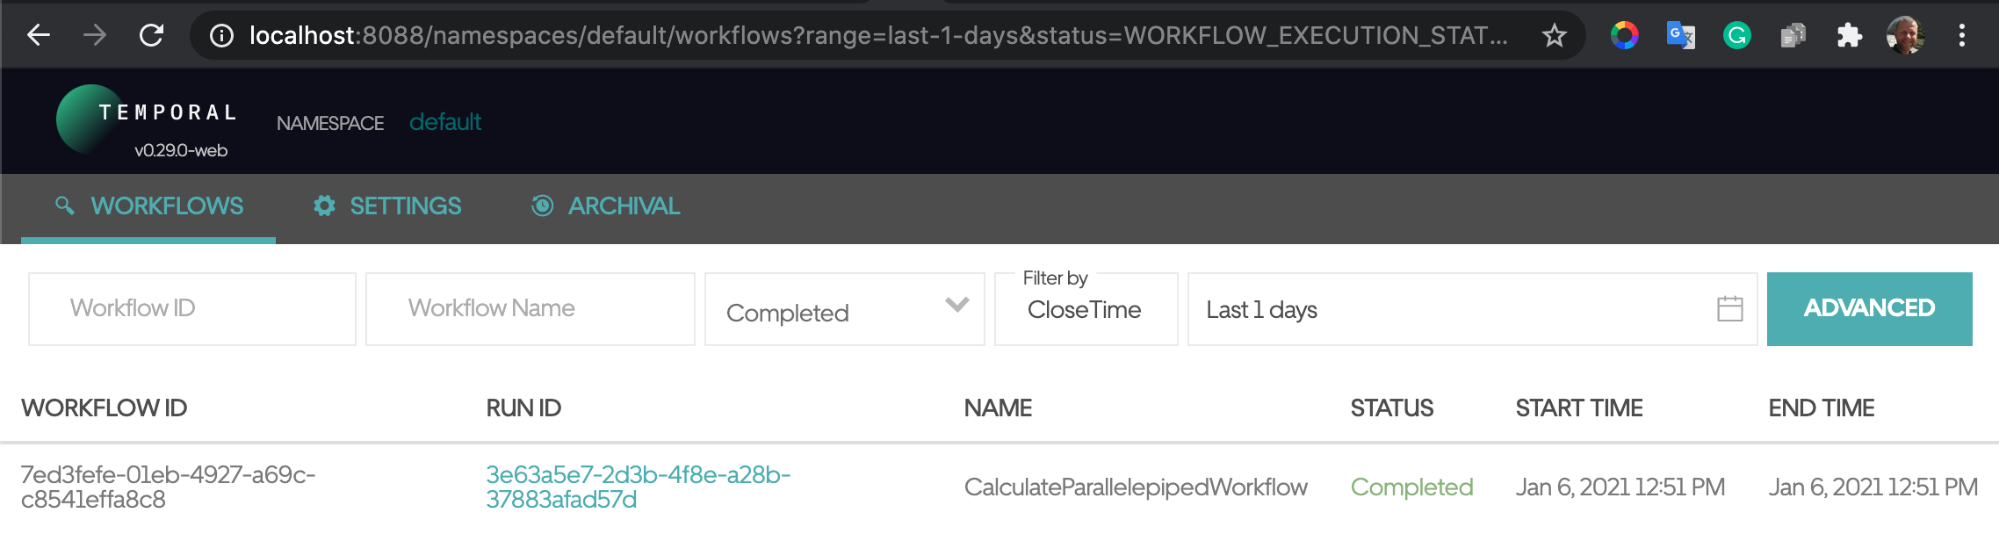Image resolution: width=1999 pixels, height=538 pixels.
Task: Click the Advanced button
Action: [x=1869, y=309]
